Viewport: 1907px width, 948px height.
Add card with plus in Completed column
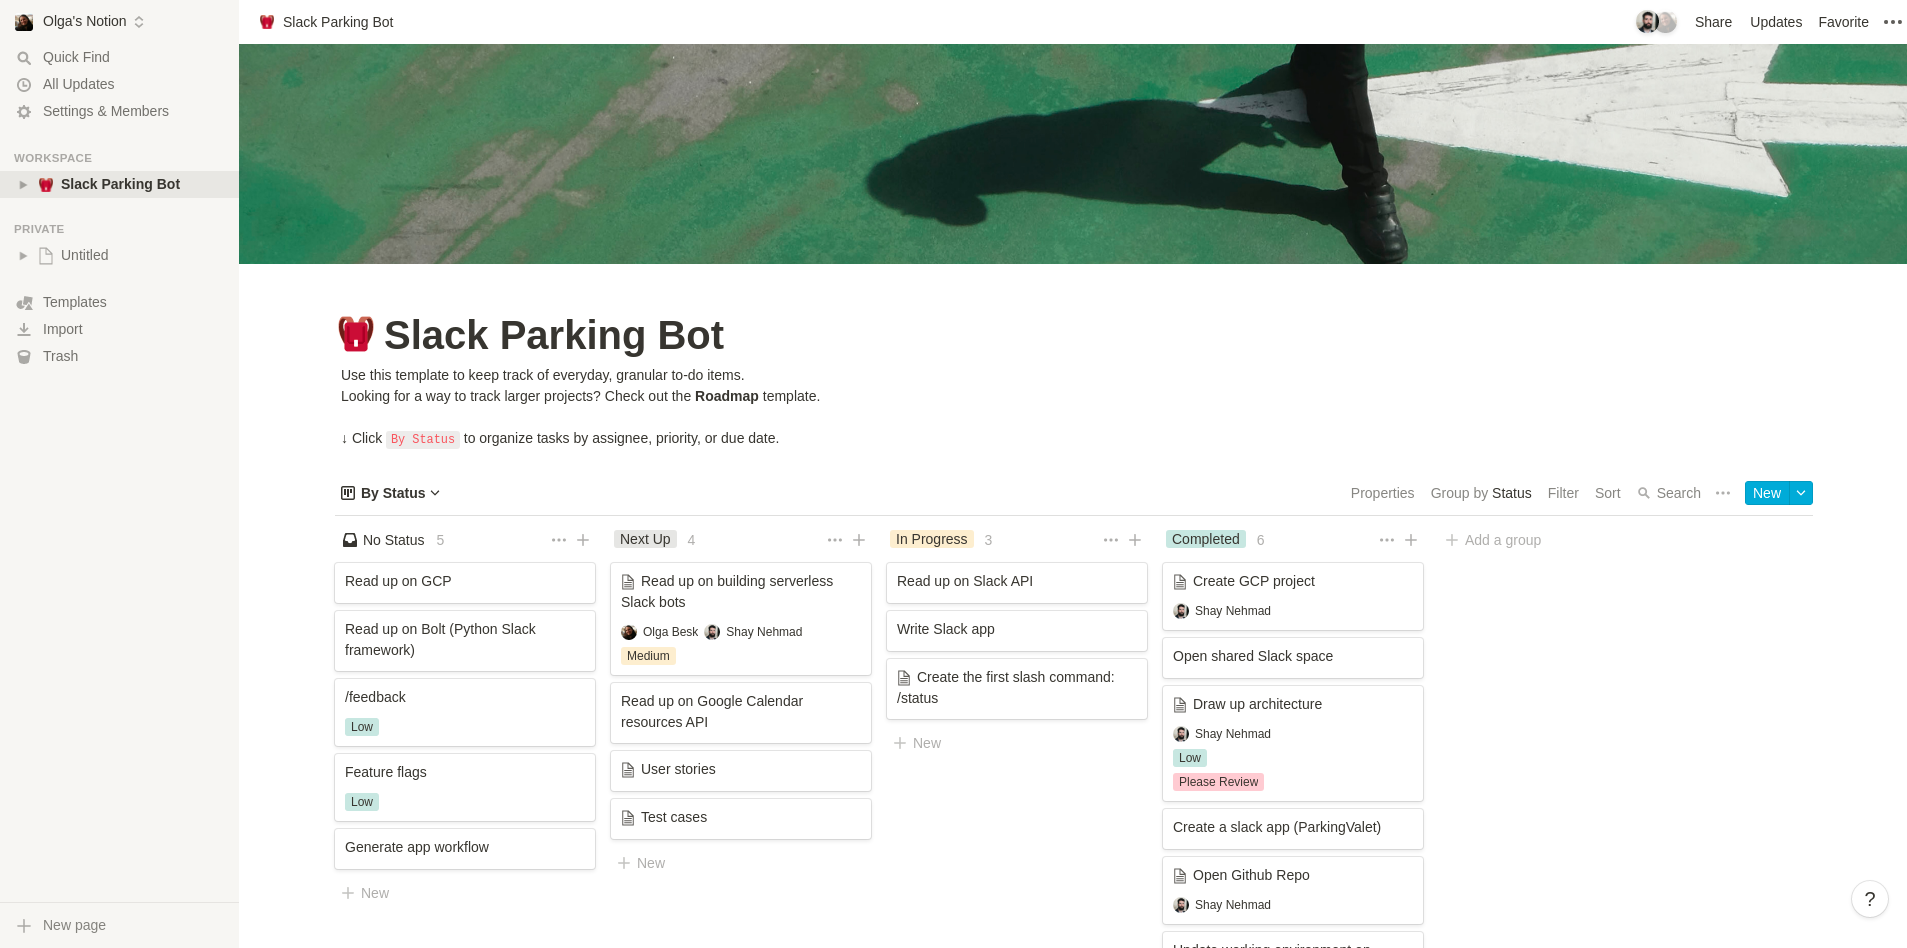[x=1411, y=540]
